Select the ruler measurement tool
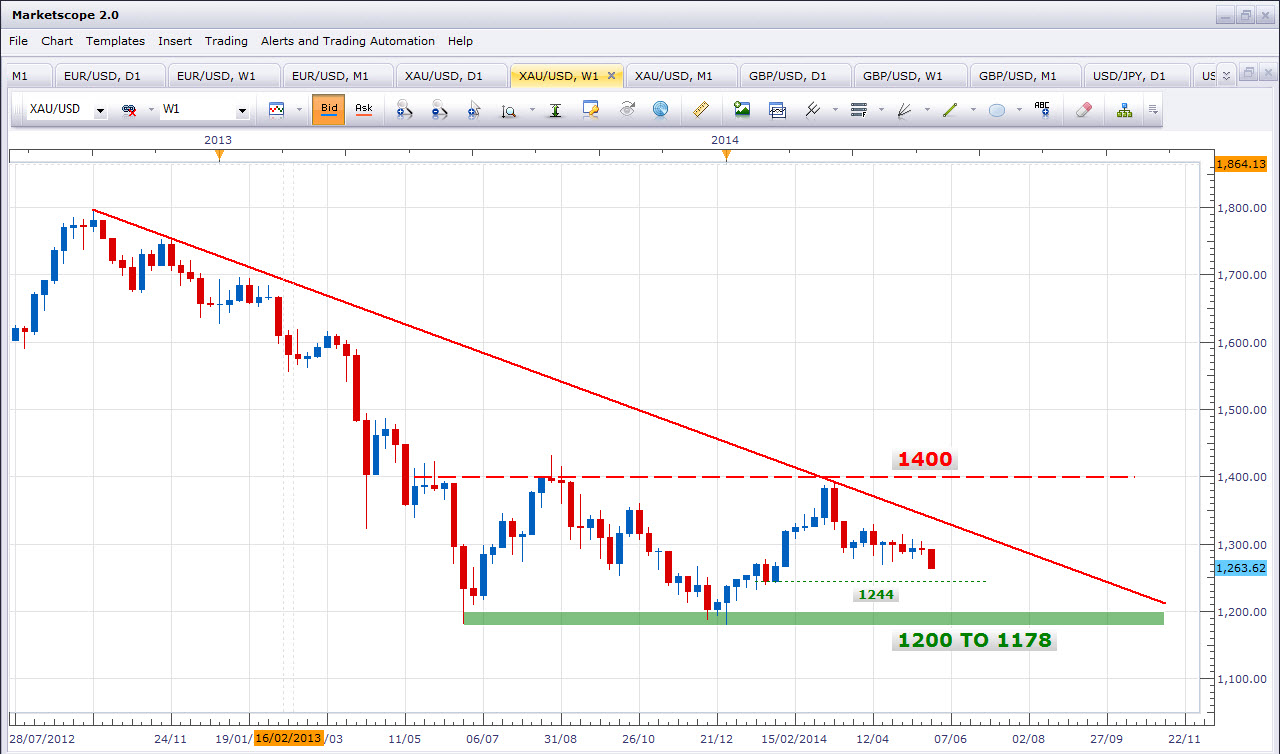Image resolution: width=1280 pixels, height=754 pixels. [700, 109]
